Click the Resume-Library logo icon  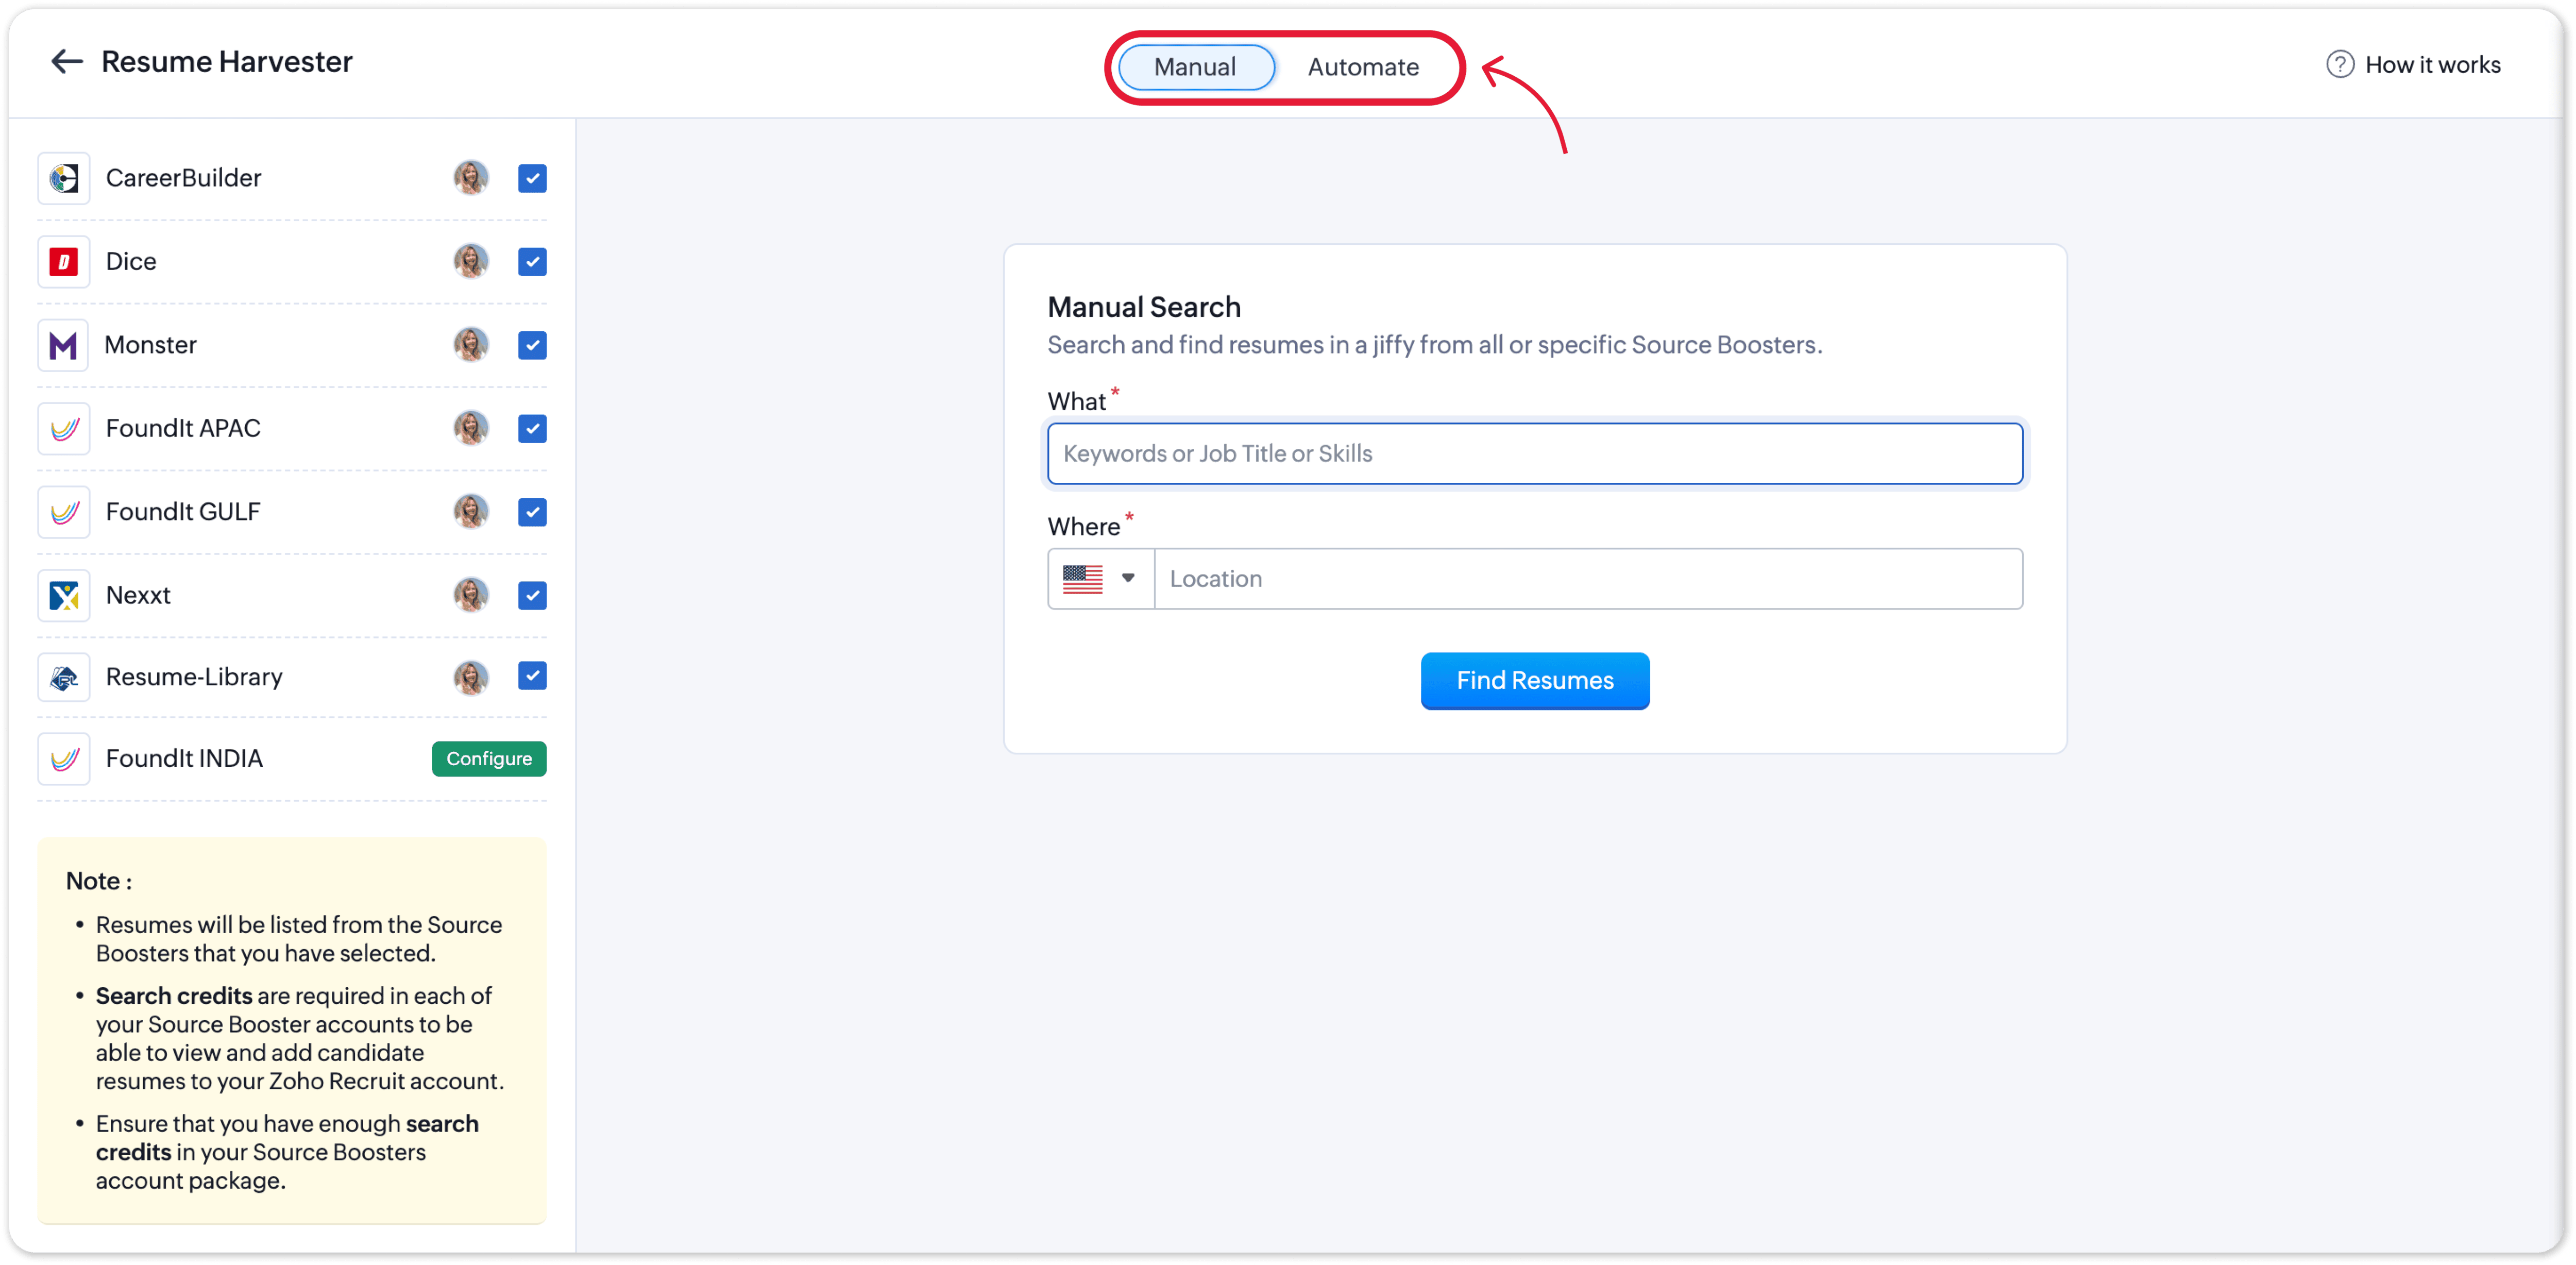[64, 678]
